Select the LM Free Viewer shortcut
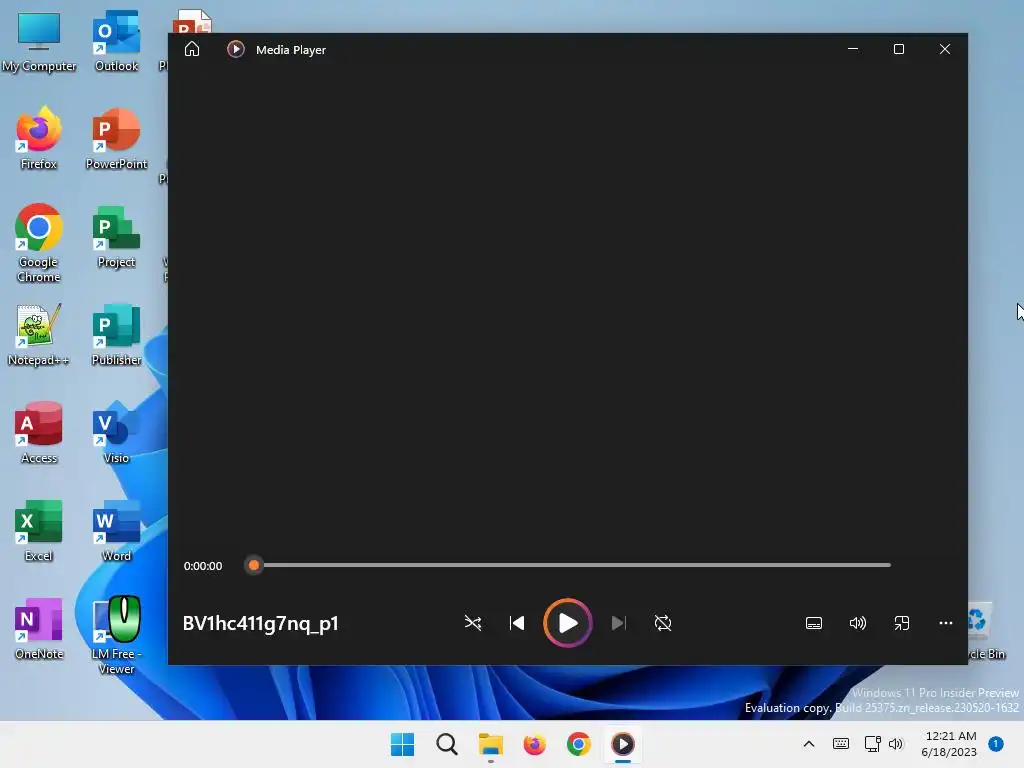 tap(116, 635)
